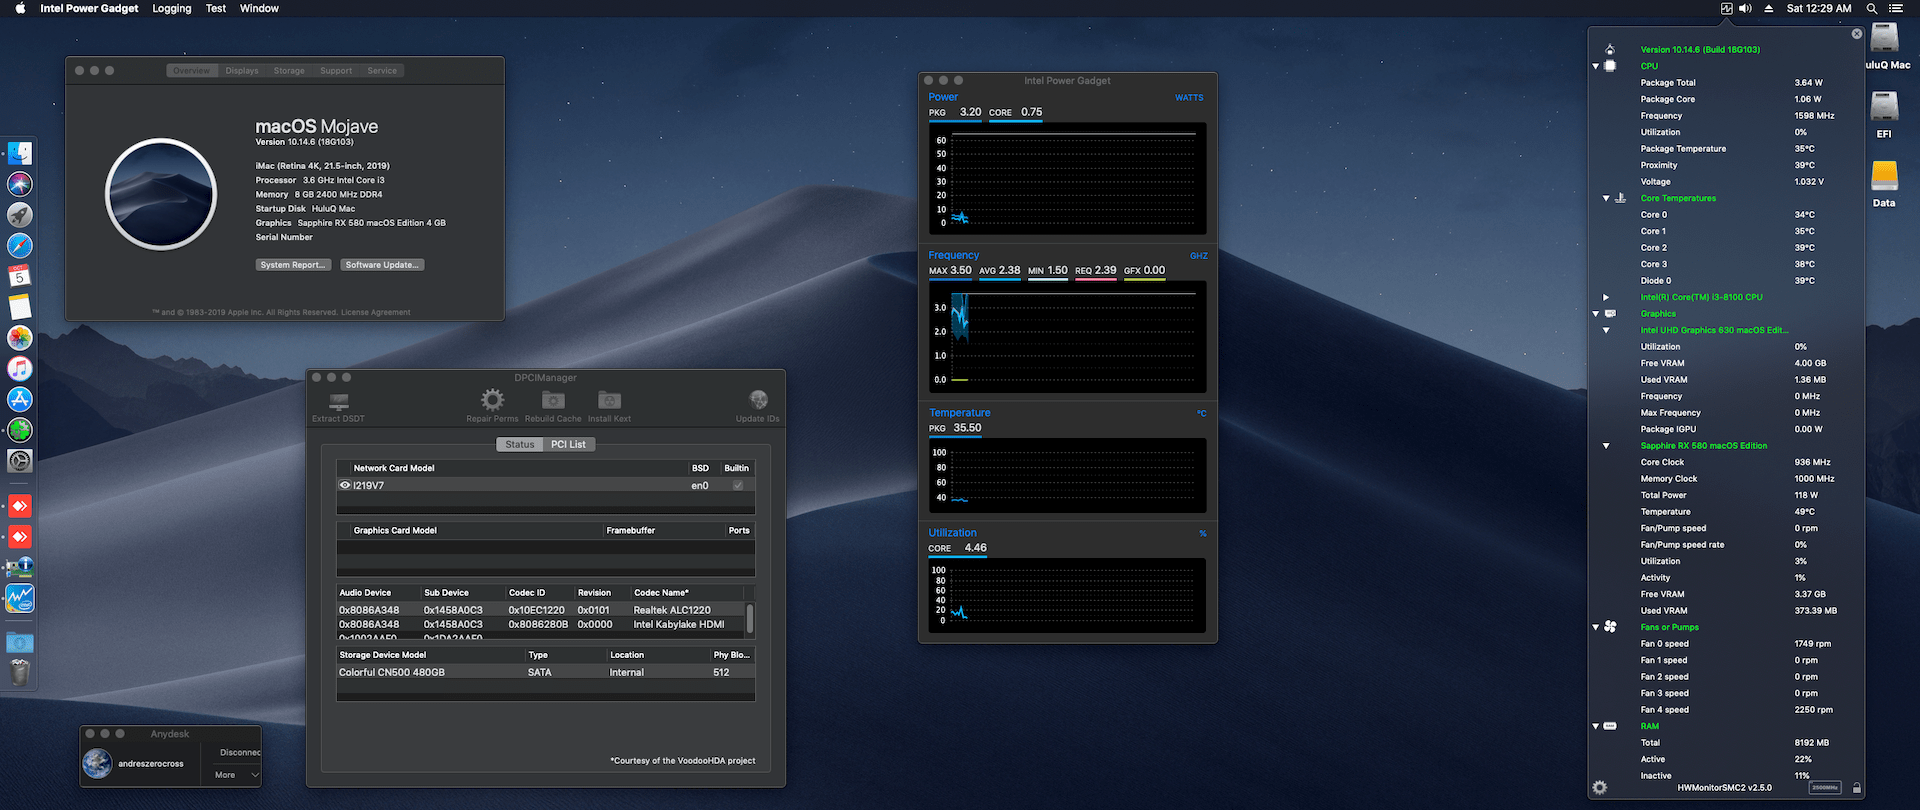Open Launchpad rocket icon in Dock
The width and height of the screenshot is (1920, 810).
pos(20,215)
